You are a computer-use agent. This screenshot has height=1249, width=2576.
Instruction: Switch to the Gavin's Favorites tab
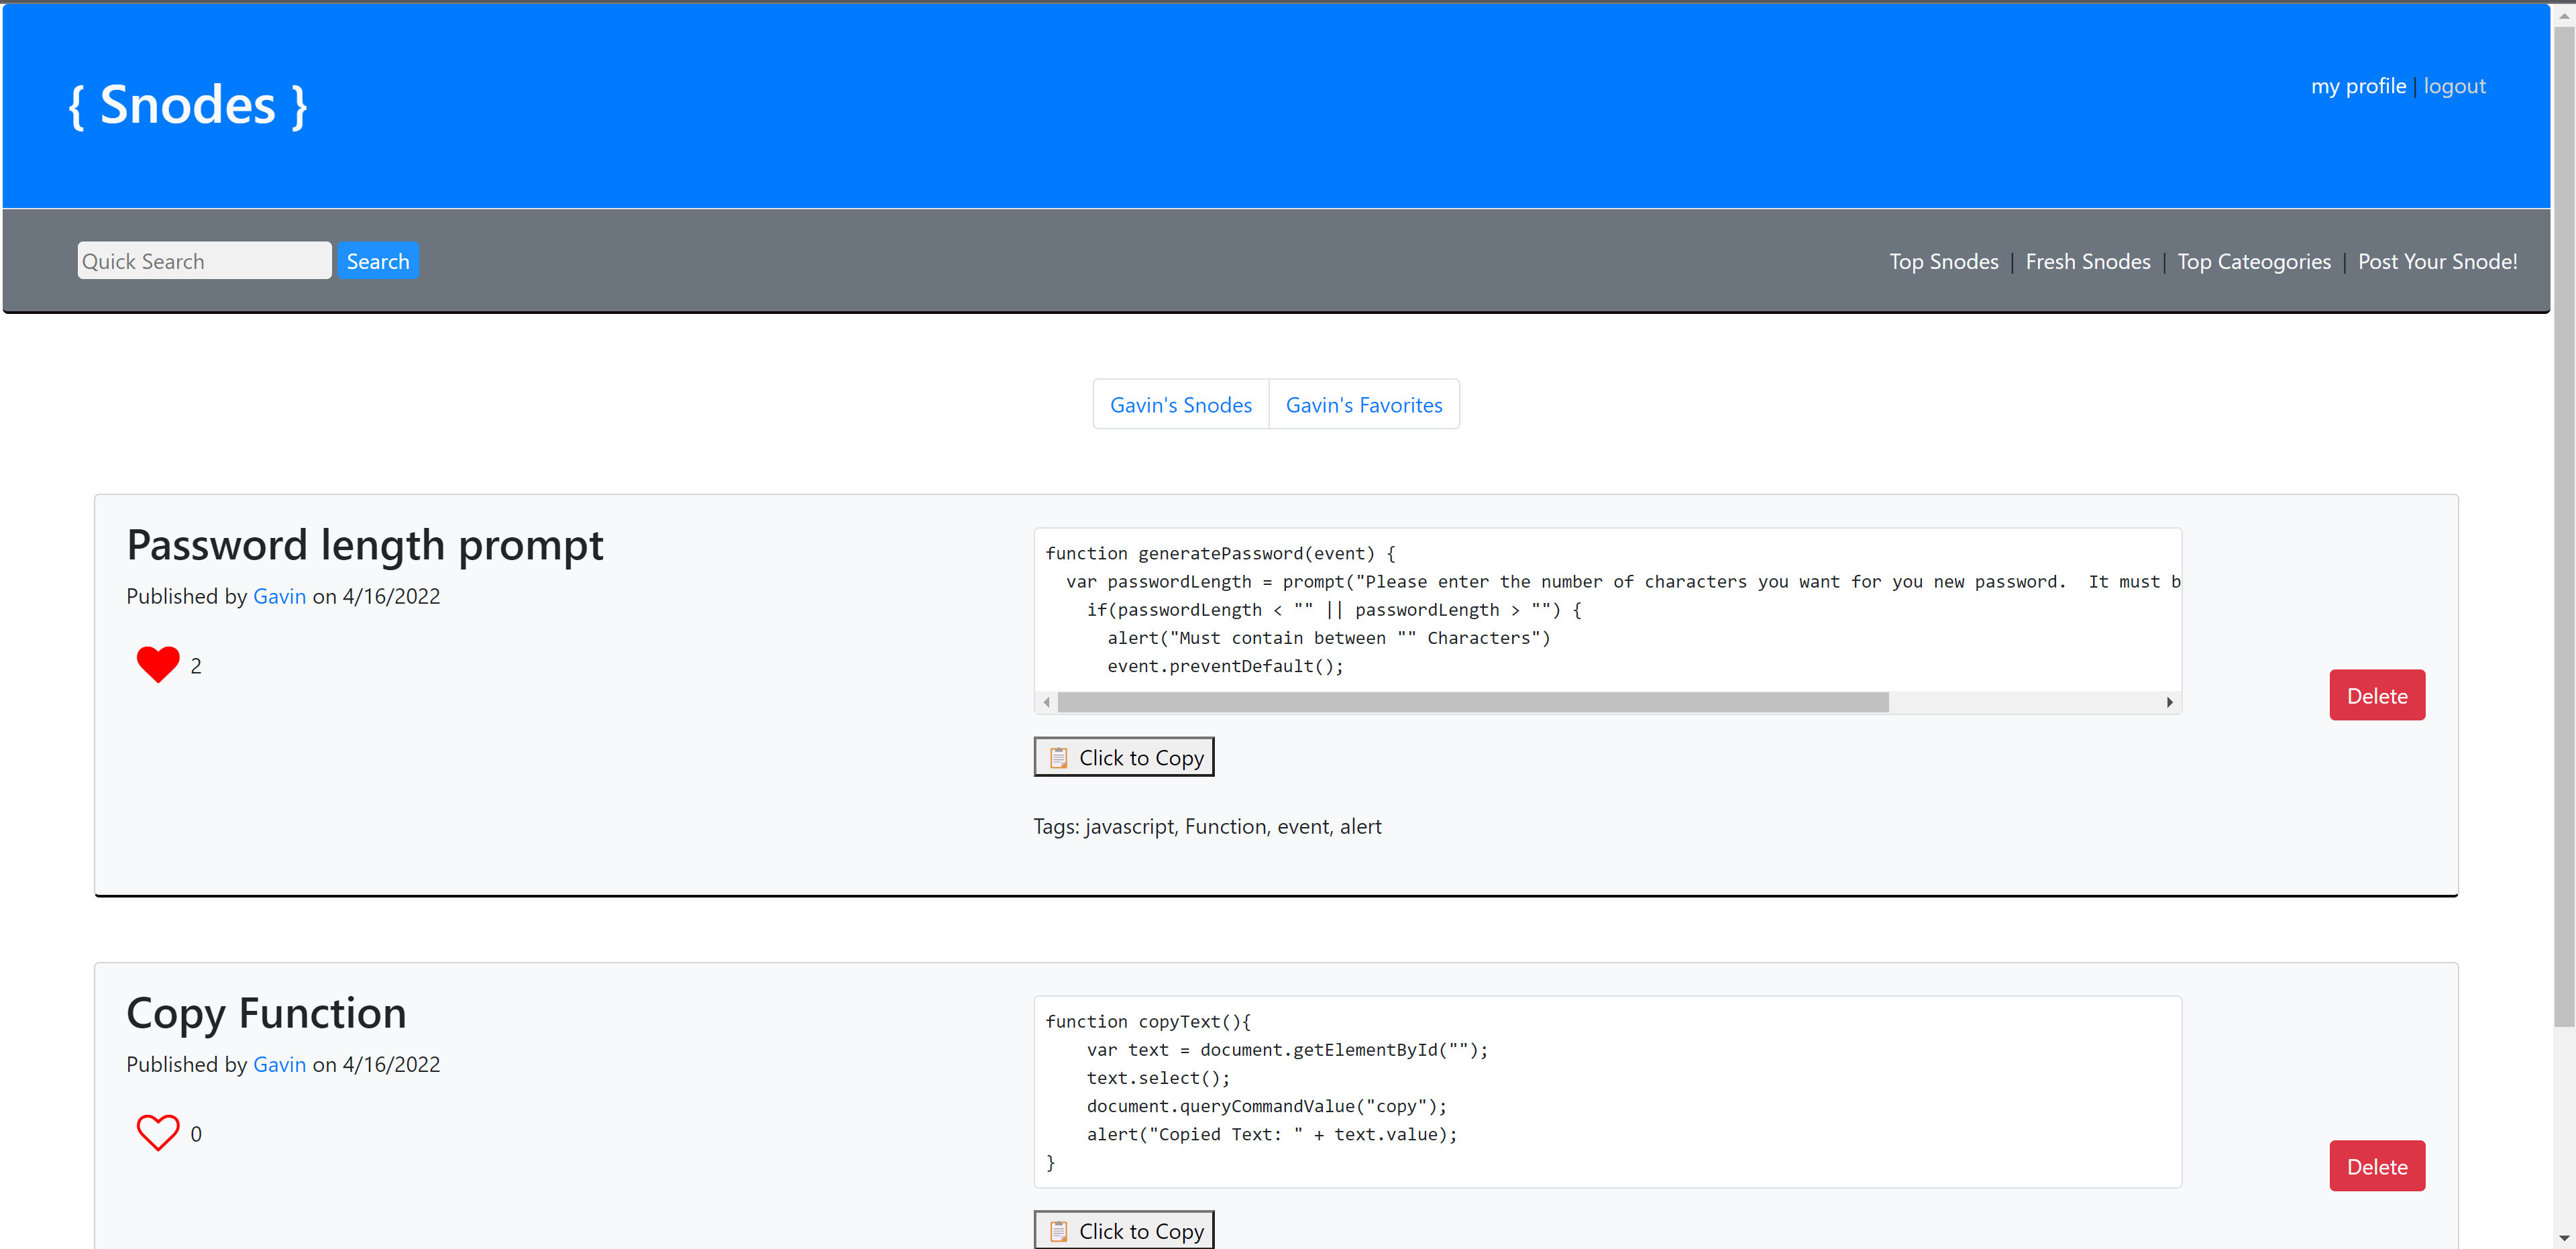[1364, 404]
